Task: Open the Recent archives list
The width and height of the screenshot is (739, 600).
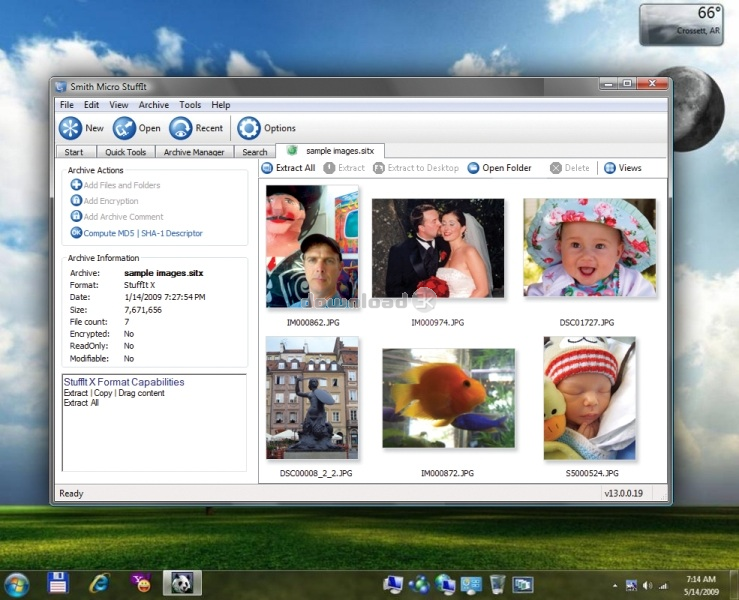Action: pyautogui.click(x=180, y=128)
